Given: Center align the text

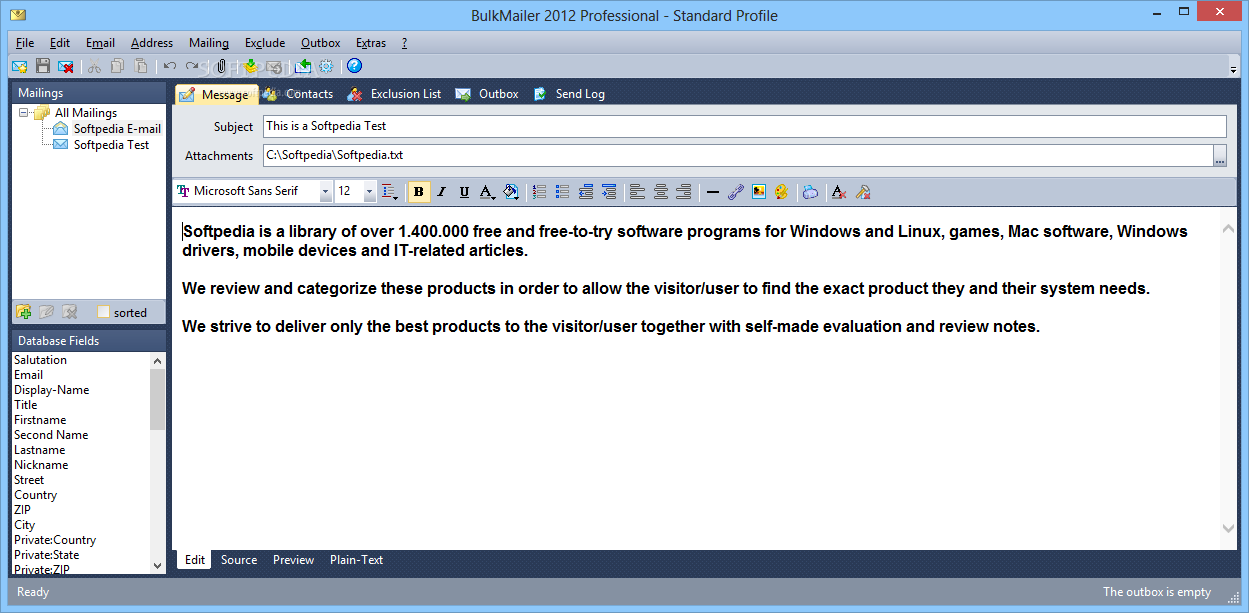Looking at the screenshot, I should click(x=661, y=192).
